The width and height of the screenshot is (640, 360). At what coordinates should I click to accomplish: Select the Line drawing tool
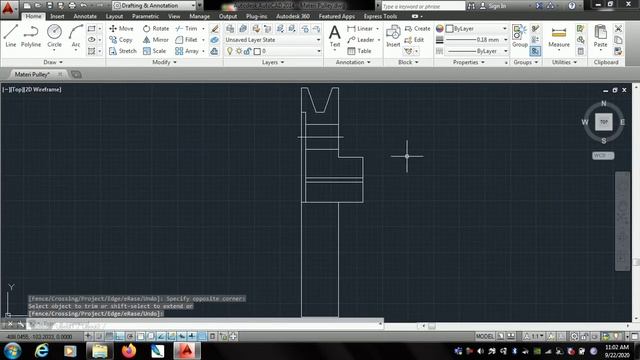tap(11, 36)
